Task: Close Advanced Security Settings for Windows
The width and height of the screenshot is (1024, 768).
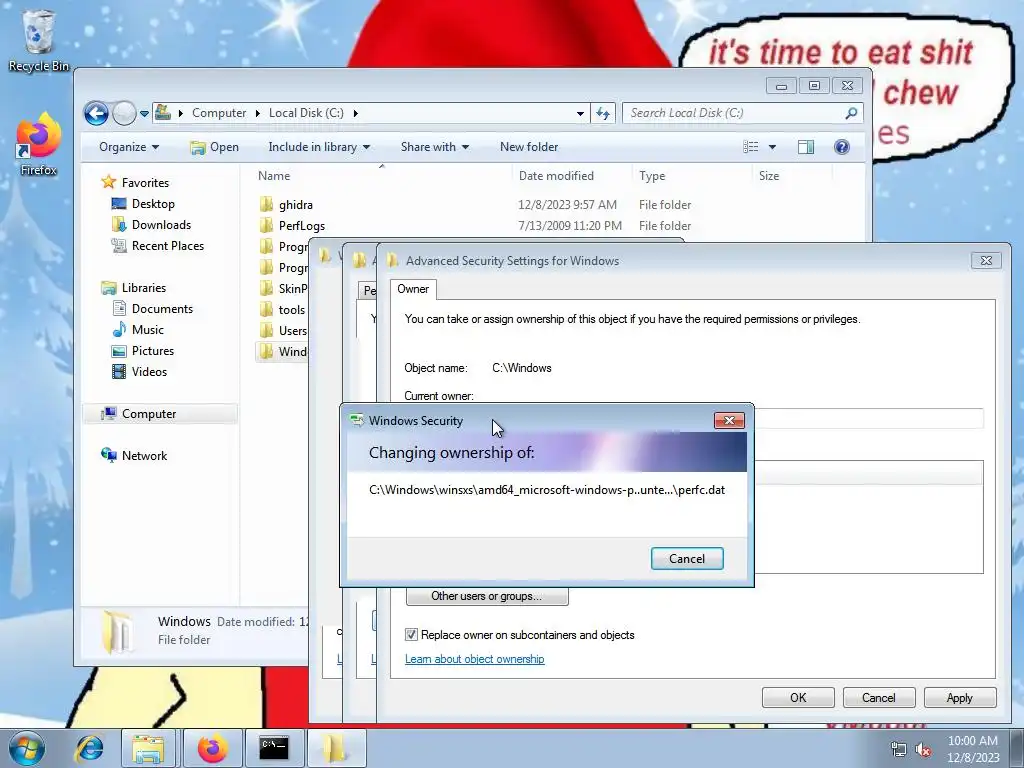Action: tap(986, 261)
